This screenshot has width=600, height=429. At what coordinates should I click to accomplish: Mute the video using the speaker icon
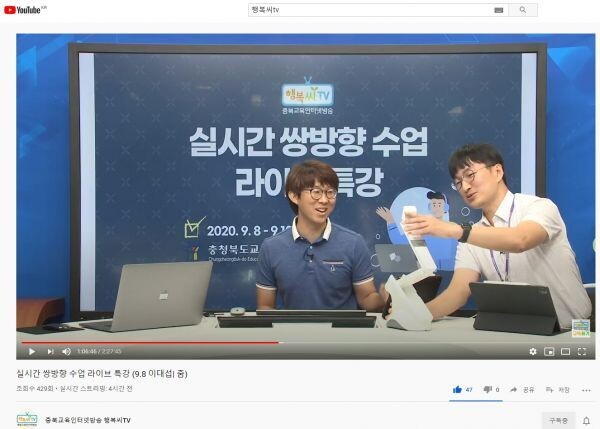tap(67, 351)
